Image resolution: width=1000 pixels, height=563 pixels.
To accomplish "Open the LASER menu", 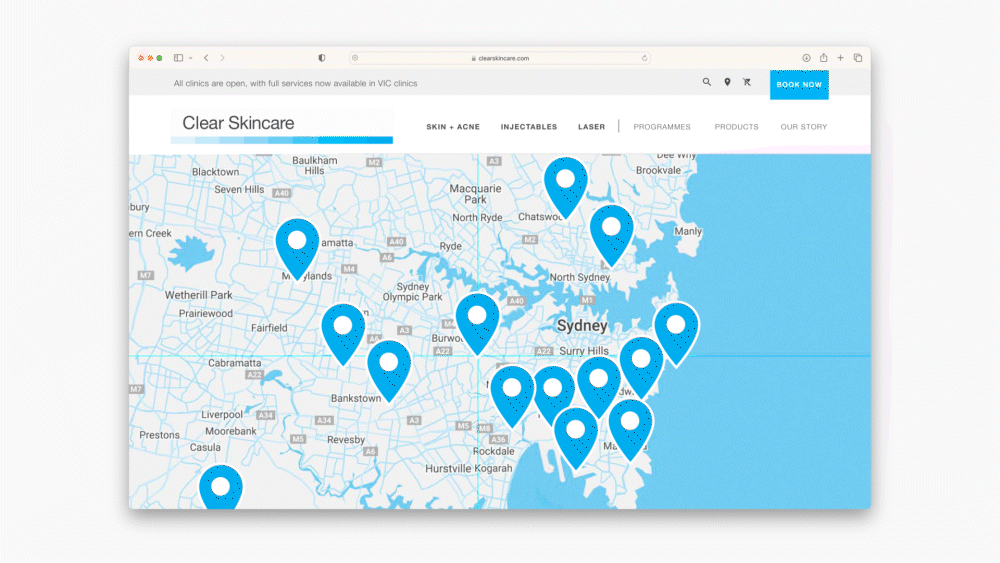I will (591, 127).
